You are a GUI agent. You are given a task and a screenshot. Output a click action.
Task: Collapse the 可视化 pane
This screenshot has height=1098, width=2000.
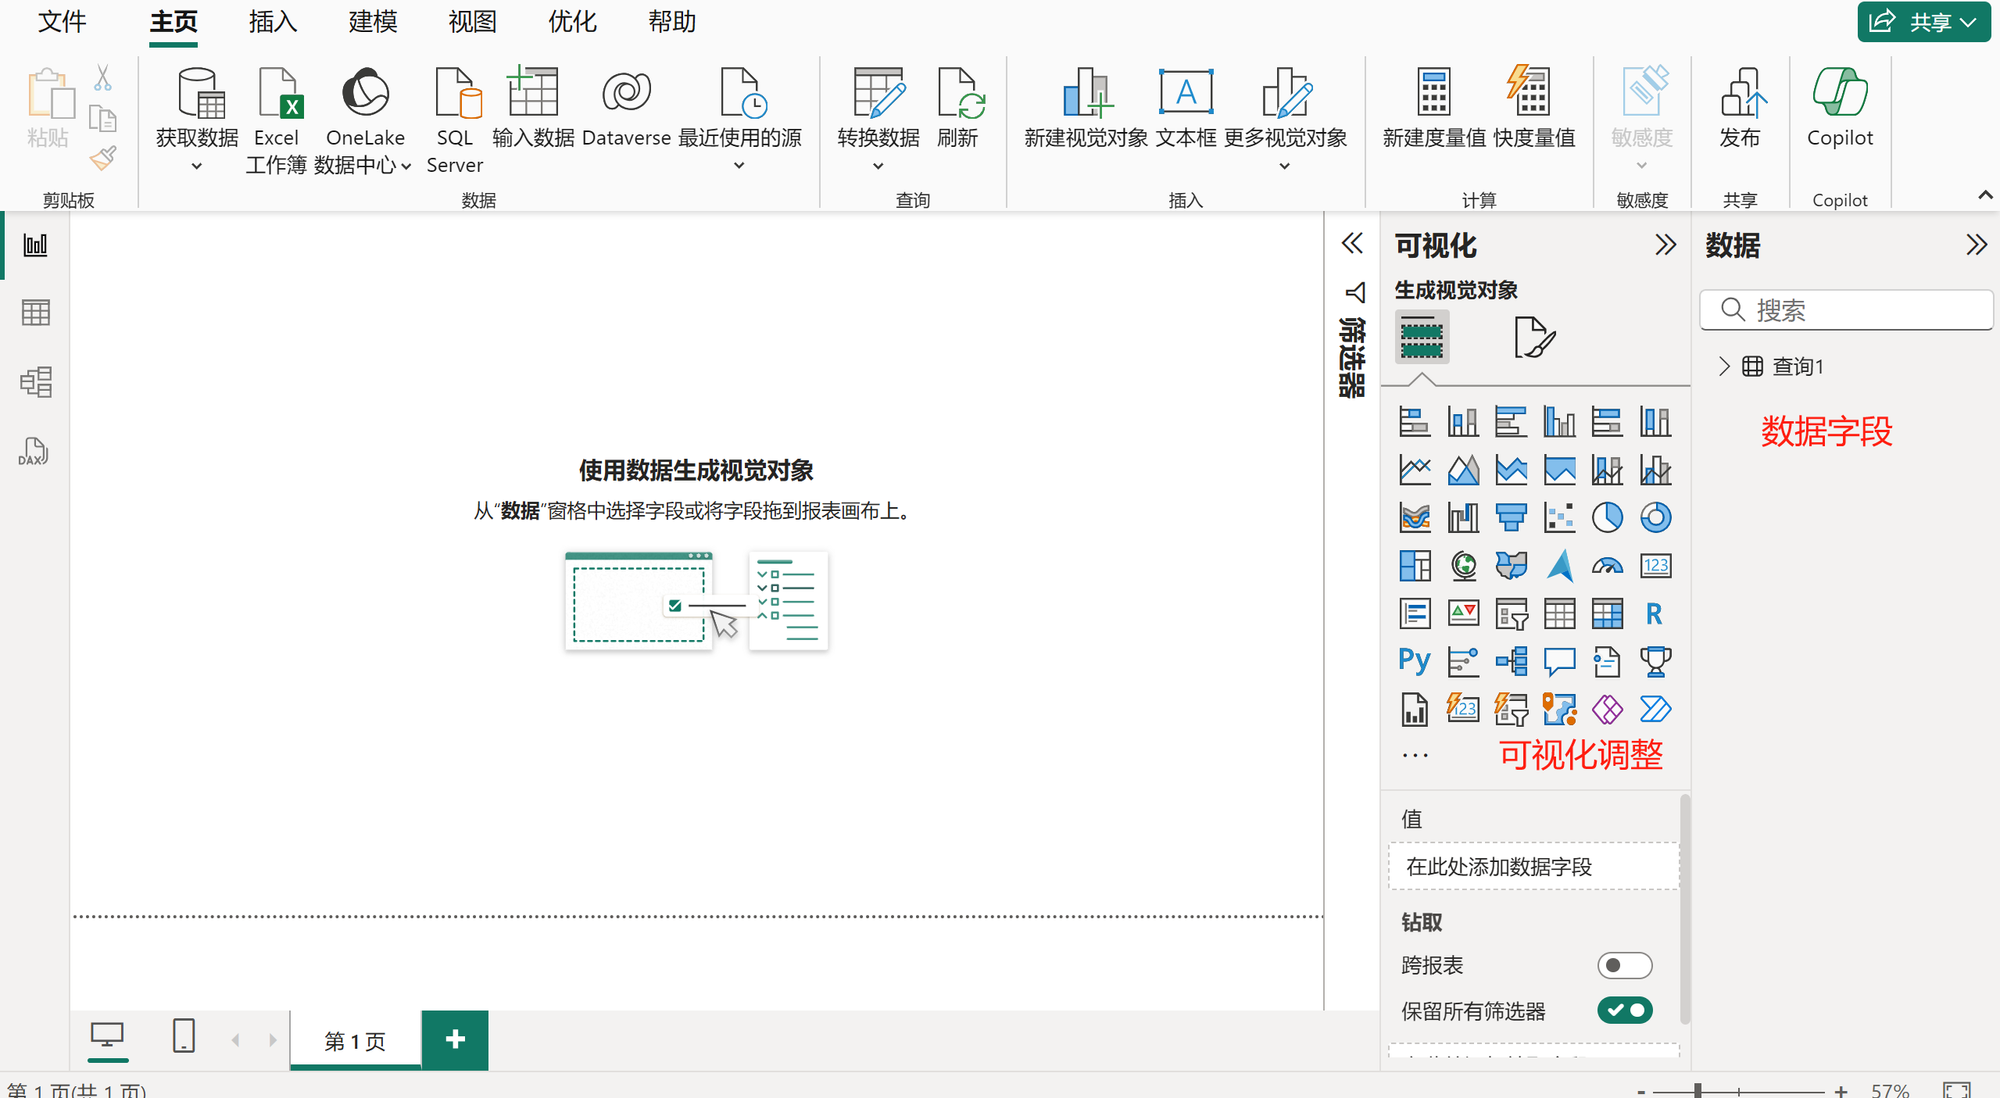pos(1665,245)
